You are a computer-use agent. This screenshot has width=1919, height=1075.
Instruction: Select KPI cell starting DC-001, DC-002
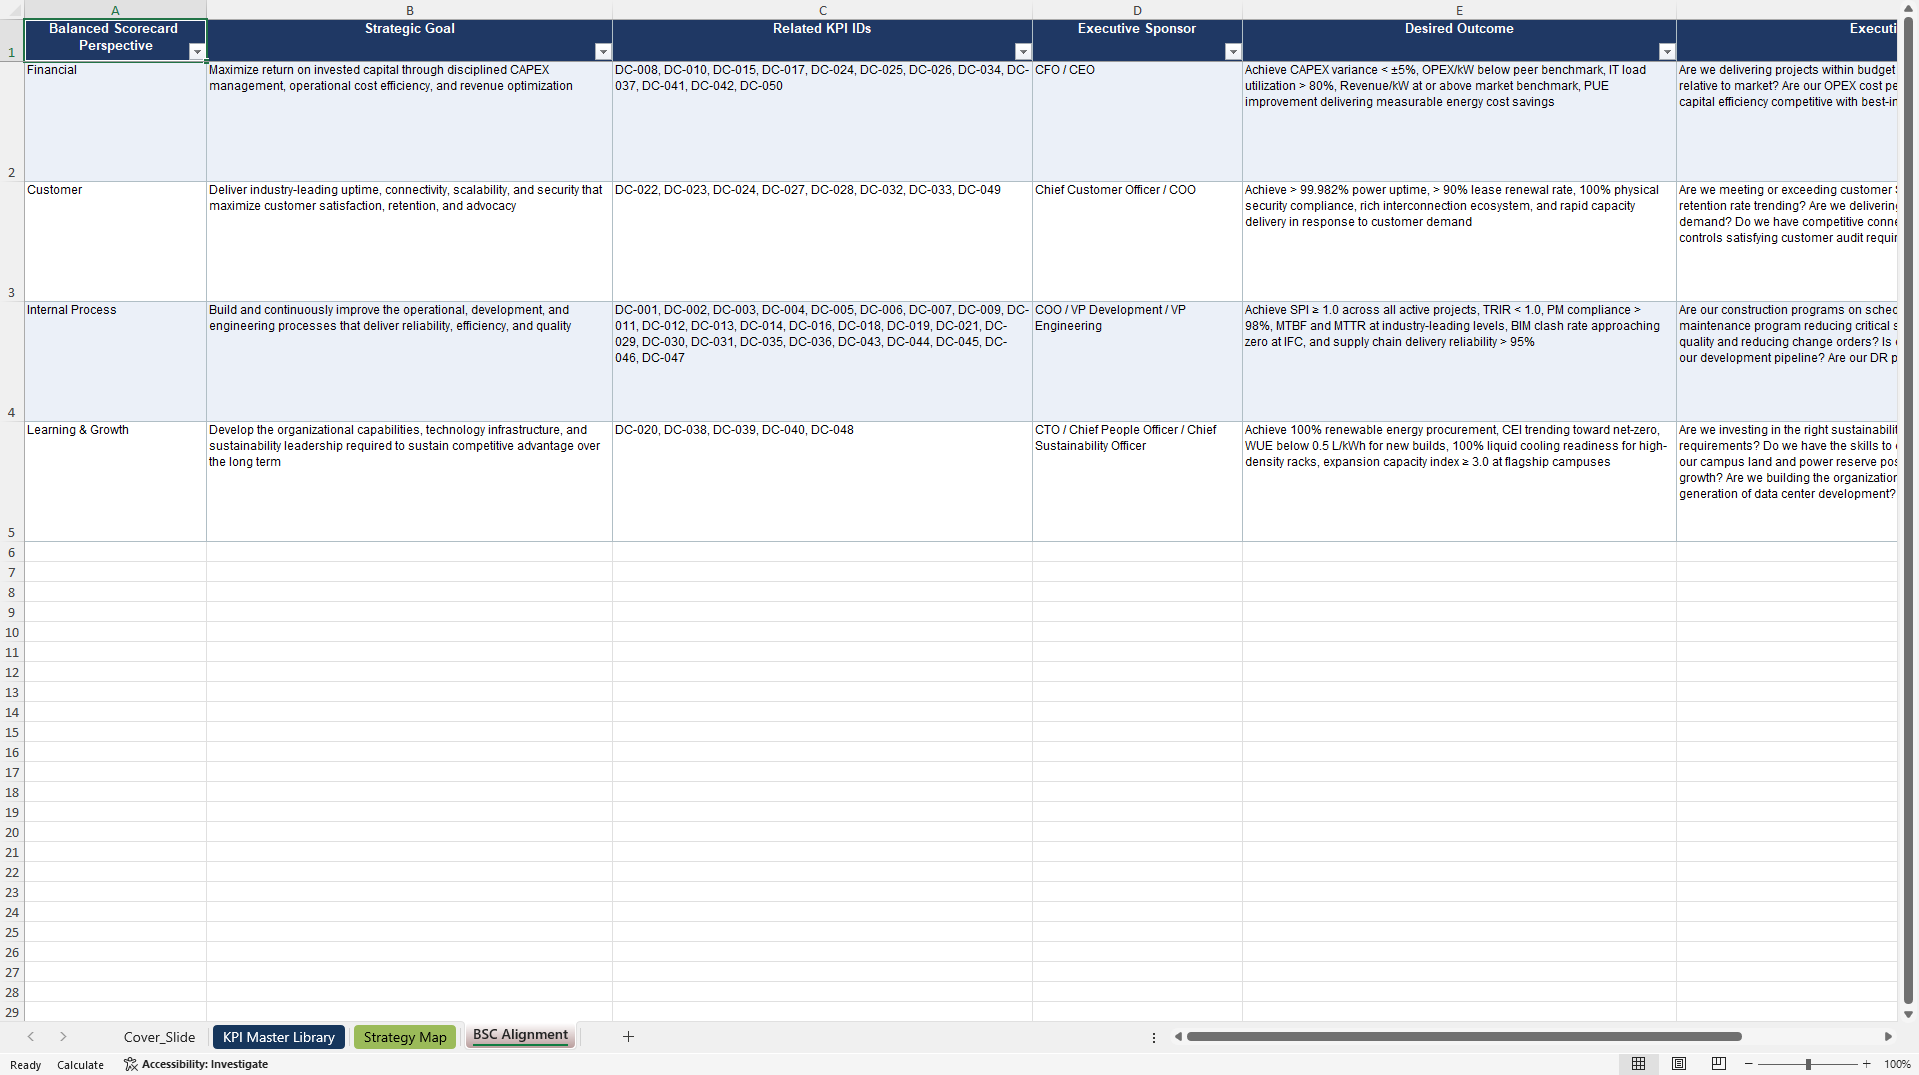tap(822, 362)
